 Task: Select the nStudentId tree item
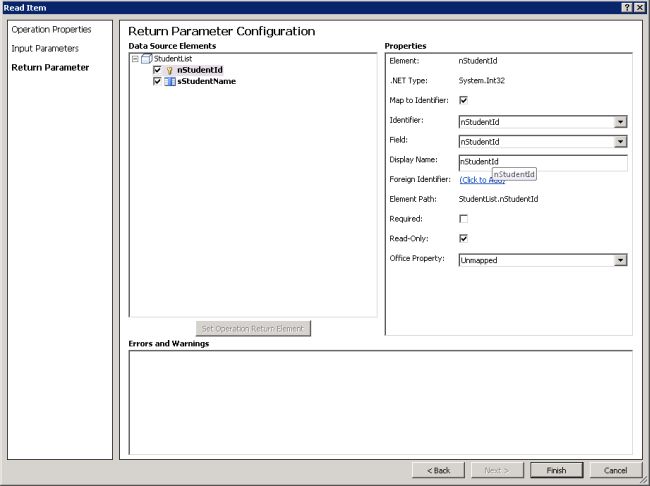coord(200,70)
